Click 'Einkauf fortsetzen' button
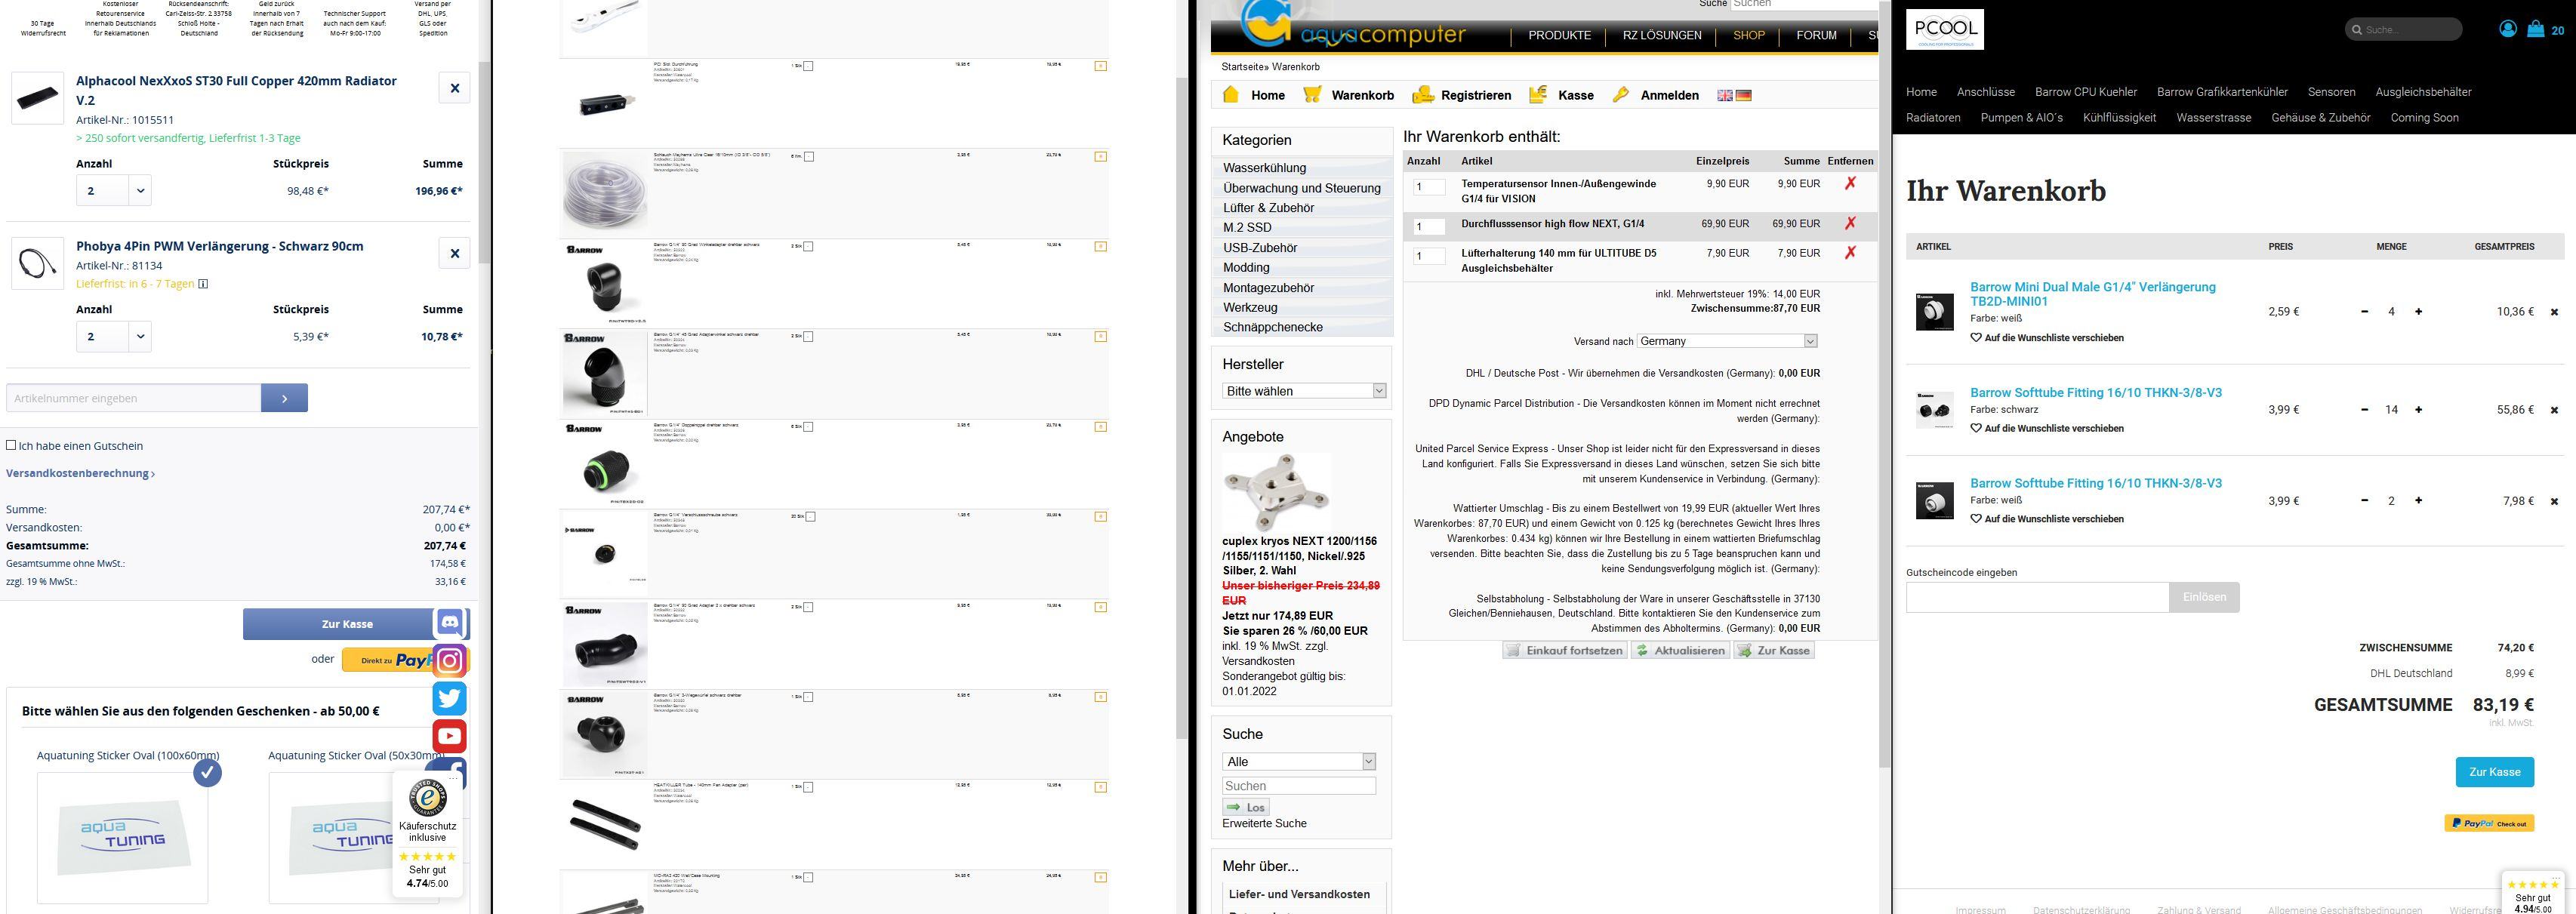Viewport: 2576px width, 914px height. click(1564, 650)
